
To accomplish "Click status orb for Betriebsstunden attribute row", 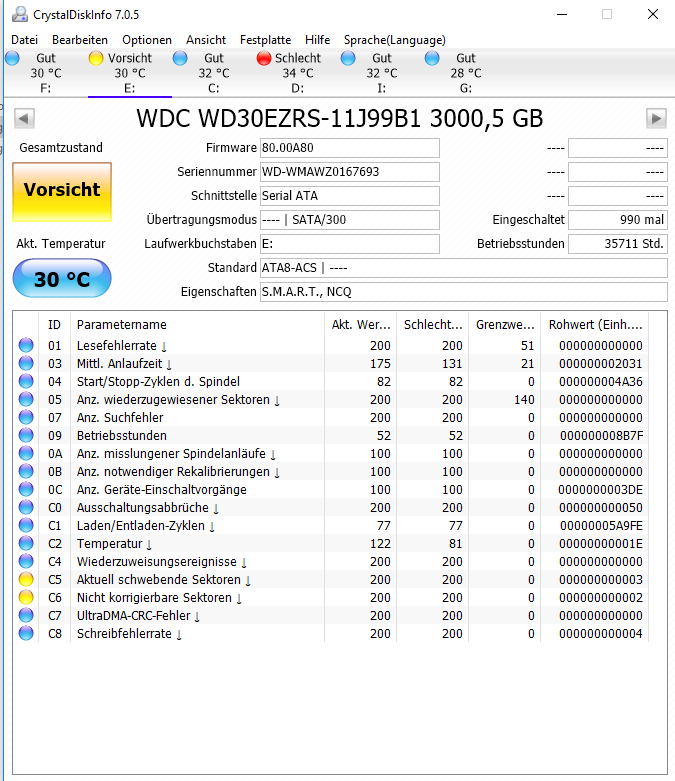I will [26, 435].
